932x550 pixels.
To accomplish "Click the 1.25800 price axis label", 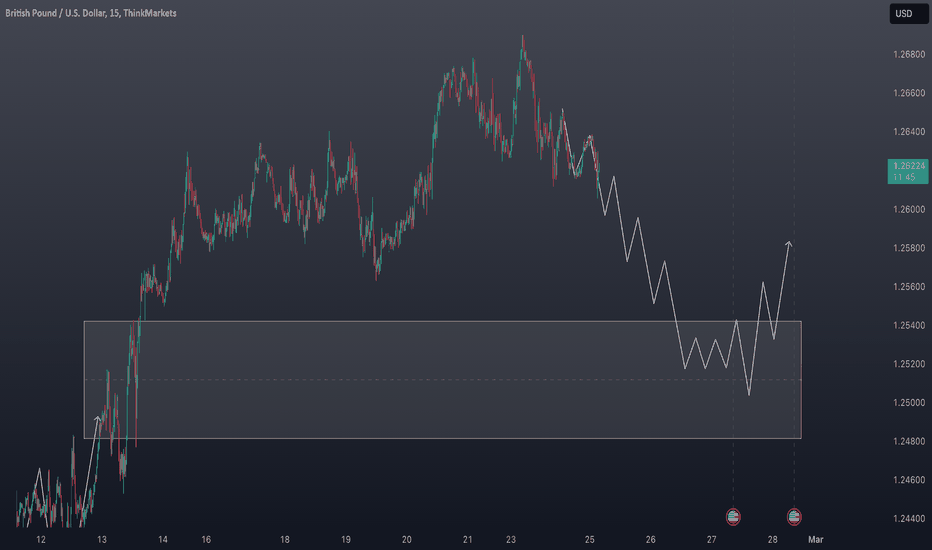I will pos(909,248).
